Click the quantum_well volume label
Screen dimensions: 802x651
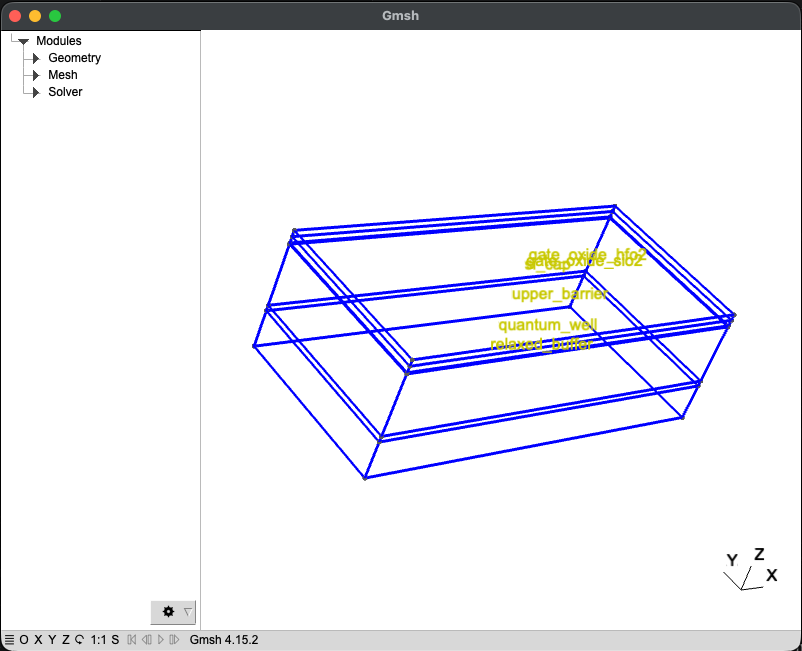click(548, 325)
